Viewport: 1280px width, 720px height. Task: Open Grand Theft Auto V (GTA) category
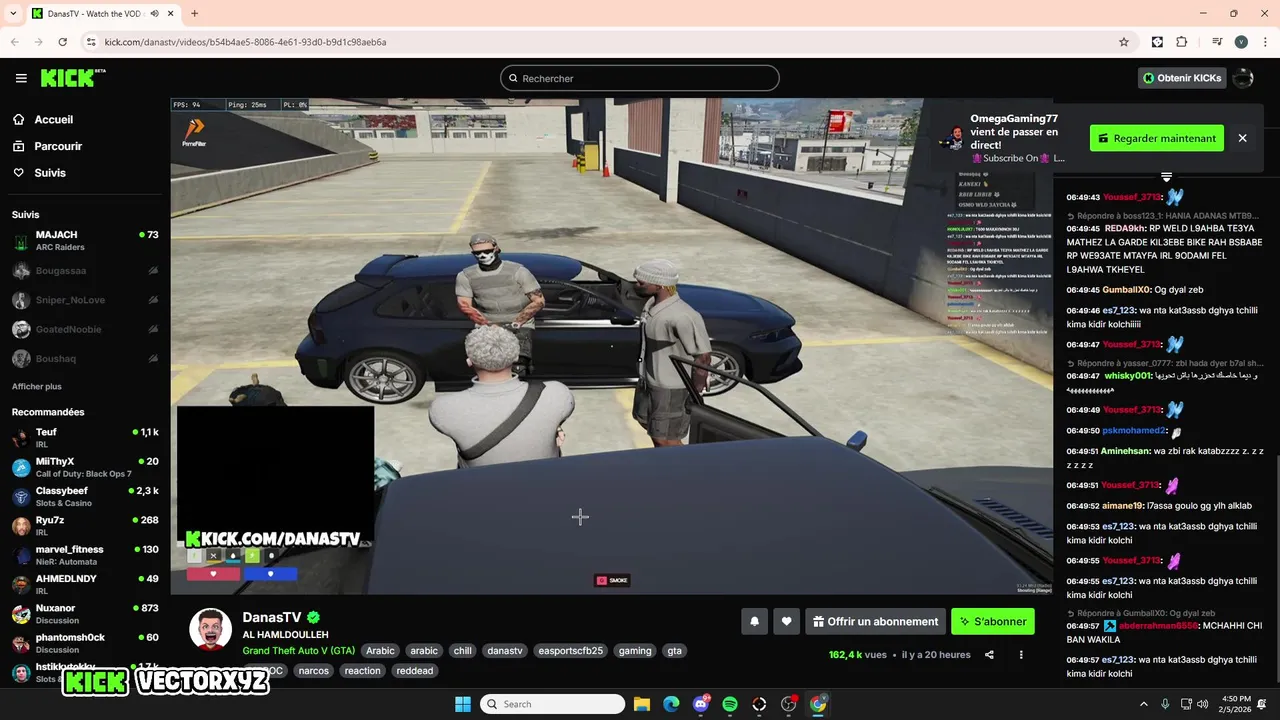coord(298,651)
